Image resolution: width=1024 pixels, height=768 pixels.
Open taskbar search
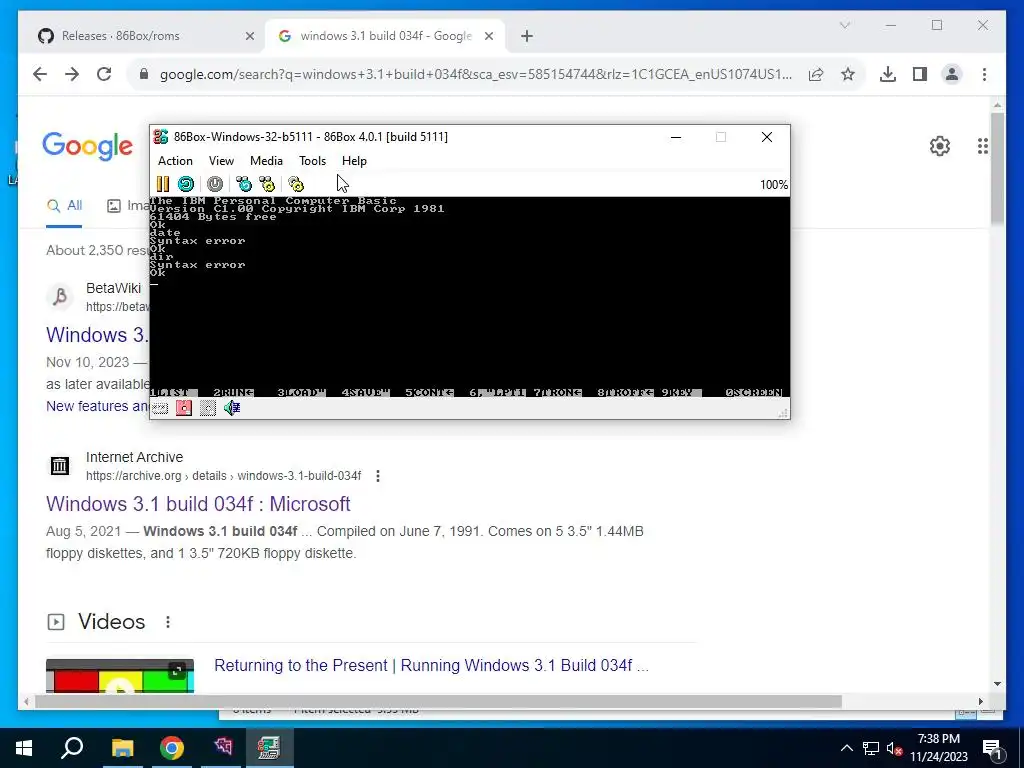[x=72, y=748]
